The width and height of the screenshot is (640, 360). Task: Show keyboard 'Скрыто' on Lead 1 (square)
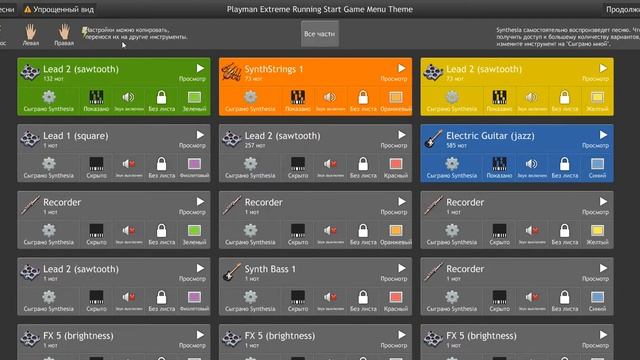tap(96, 164)
